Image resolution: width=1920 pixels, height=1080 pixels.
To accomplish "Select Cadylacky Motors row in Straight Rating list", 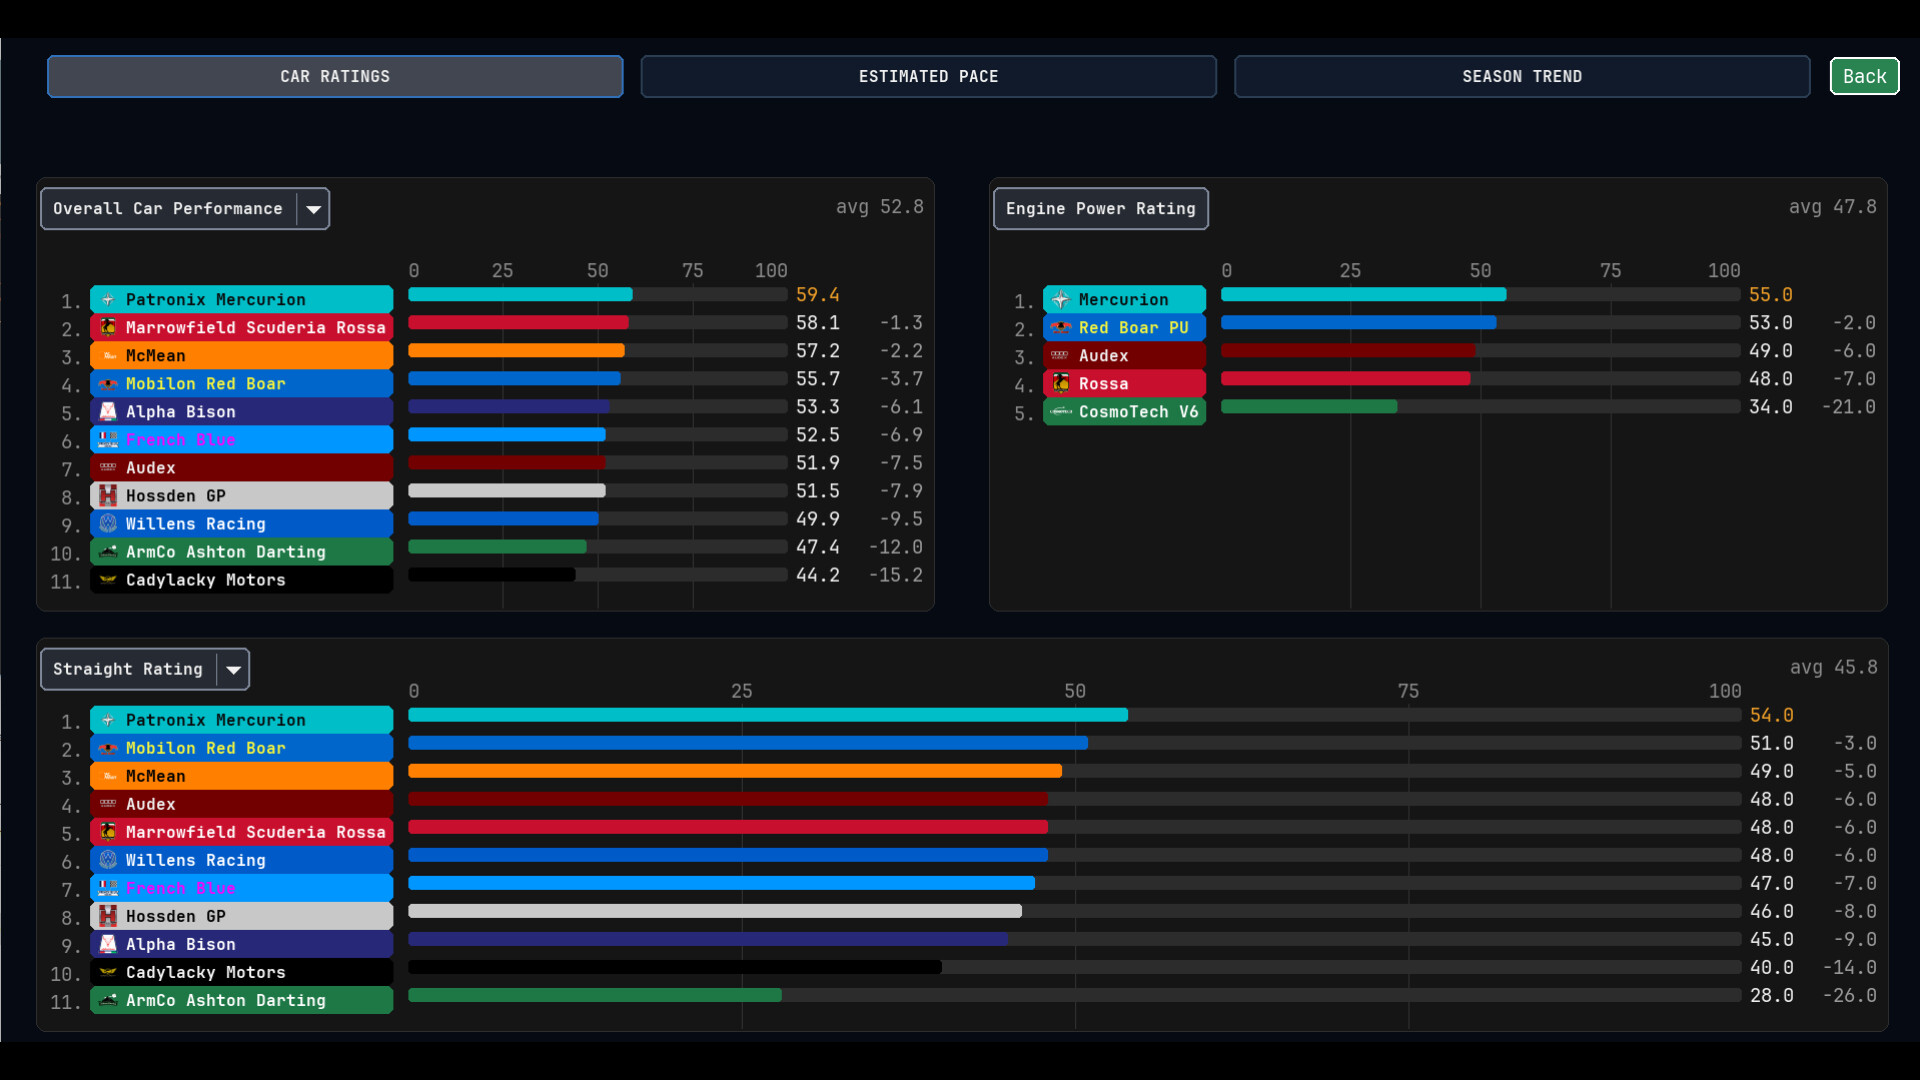I will 242,972.
